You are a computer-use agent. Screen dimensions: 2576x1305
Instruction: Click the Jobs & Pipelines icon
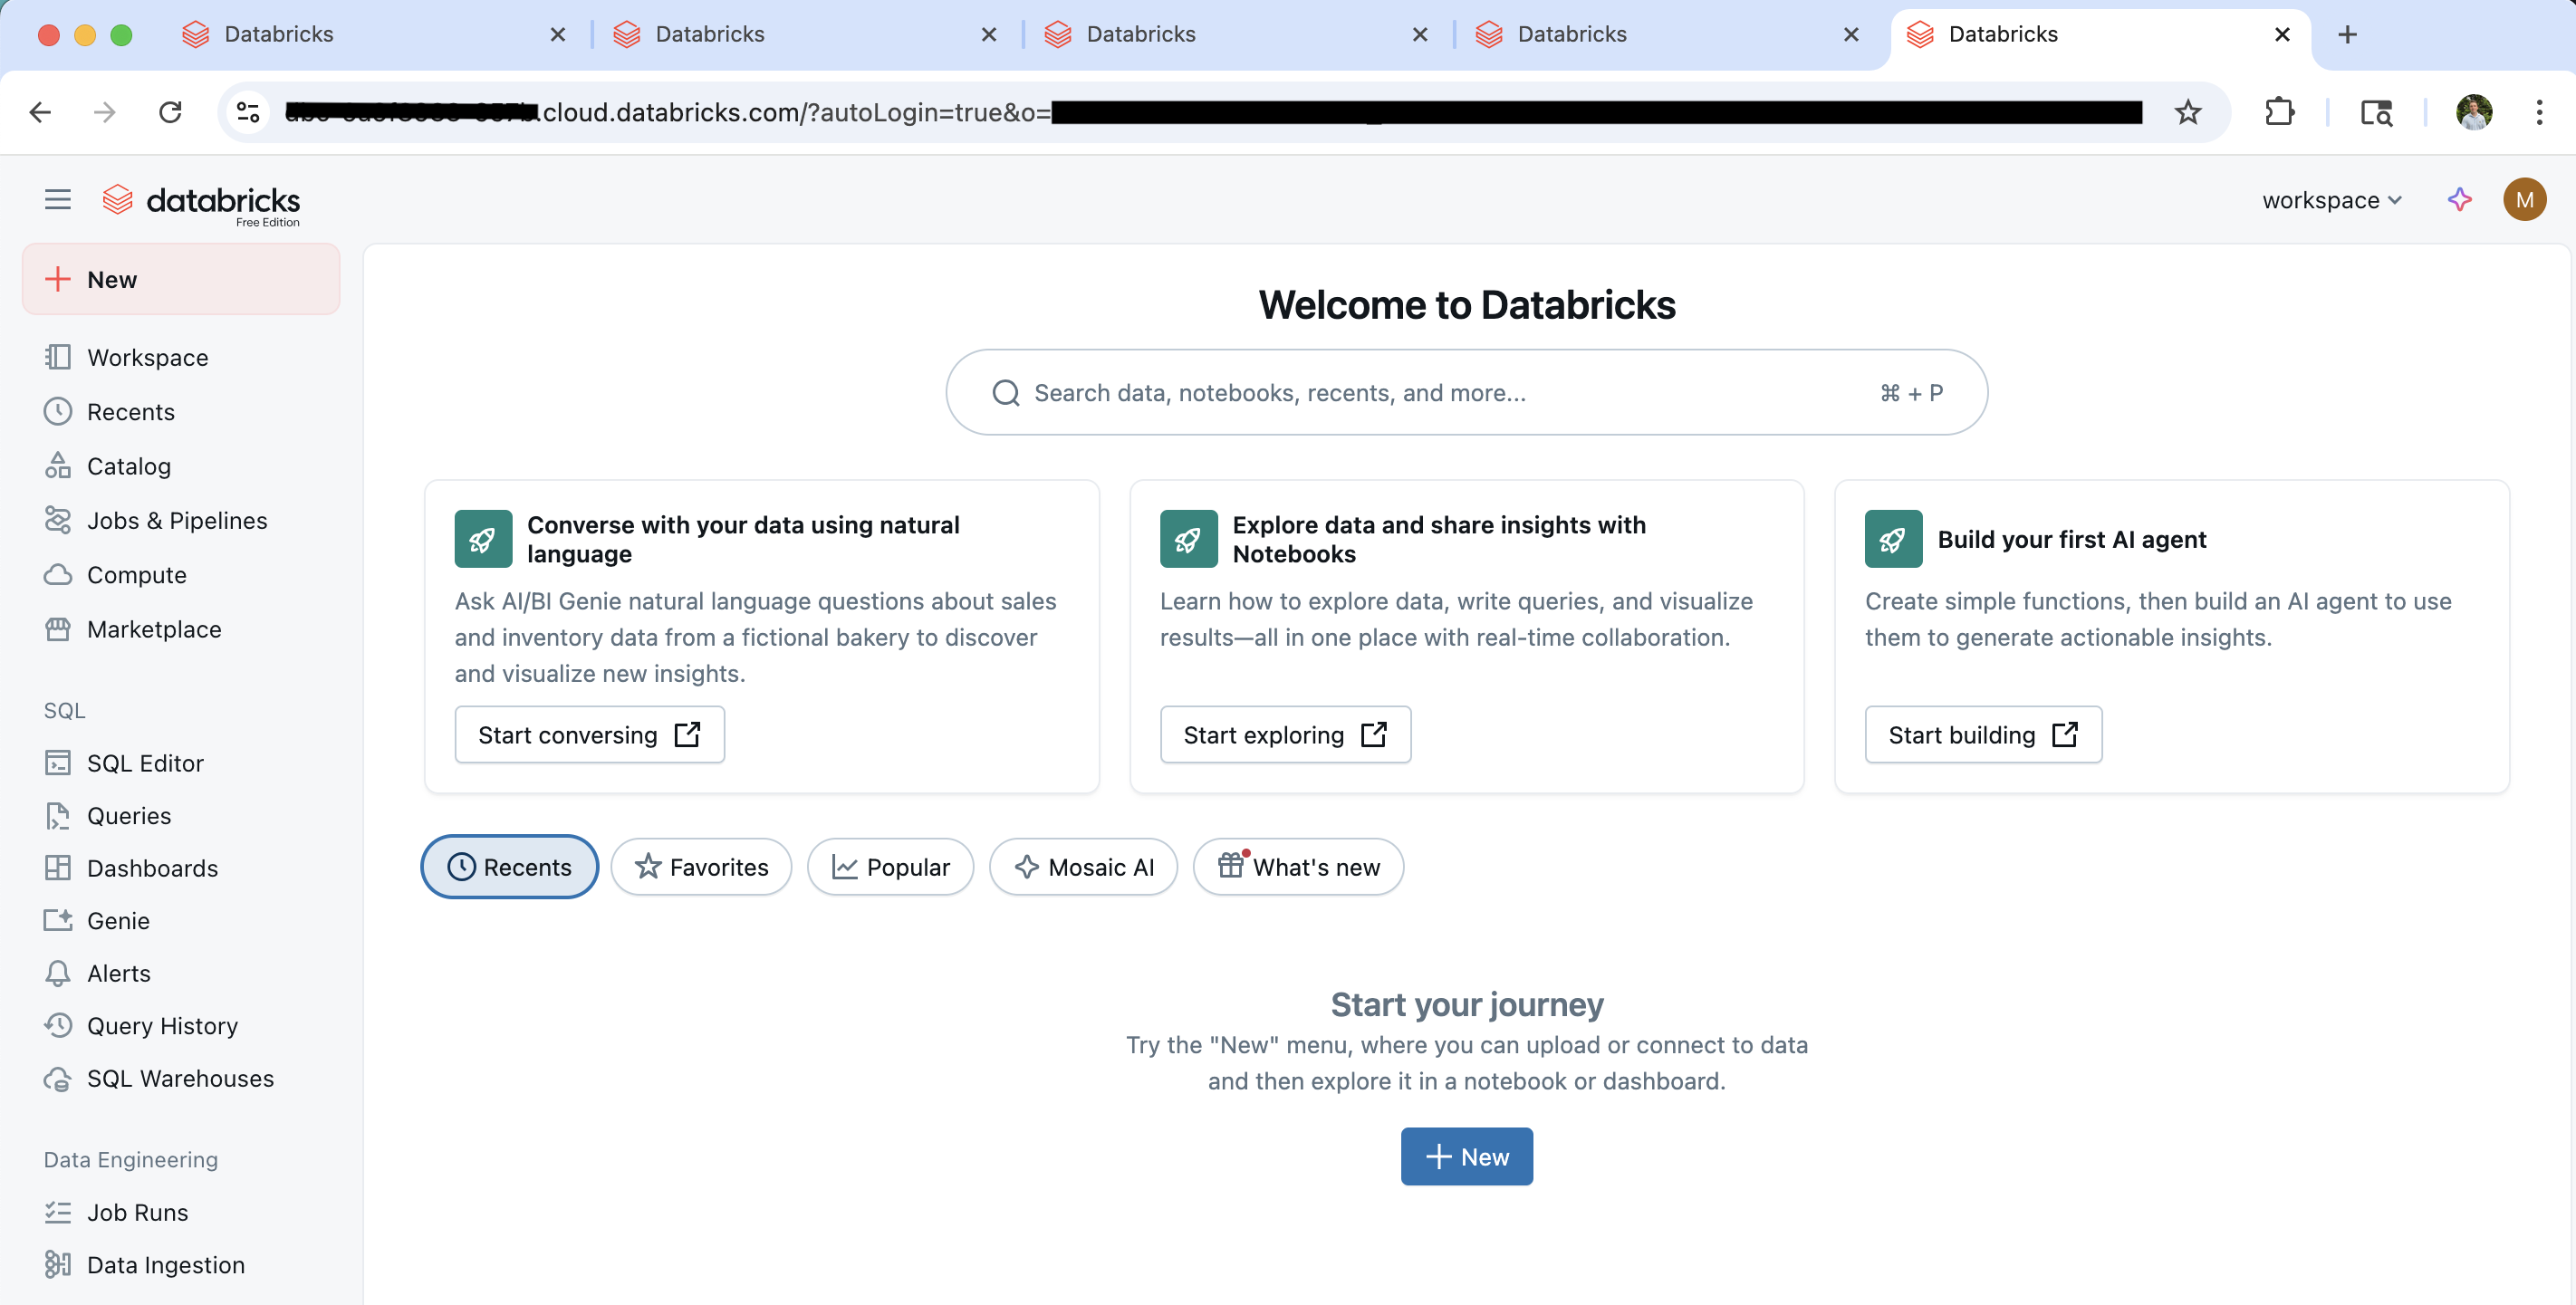coord(58,520)
